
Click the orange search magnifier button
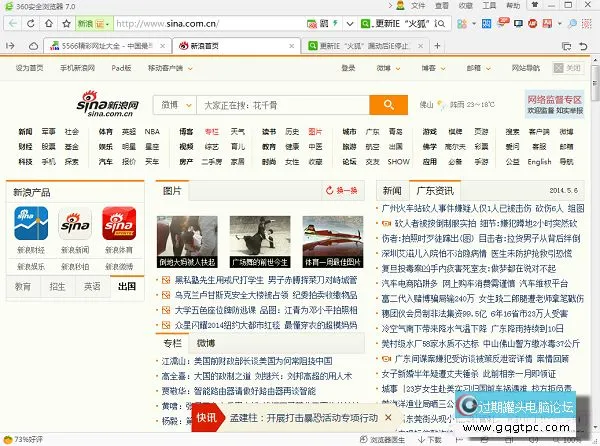[x=383, y=104]
